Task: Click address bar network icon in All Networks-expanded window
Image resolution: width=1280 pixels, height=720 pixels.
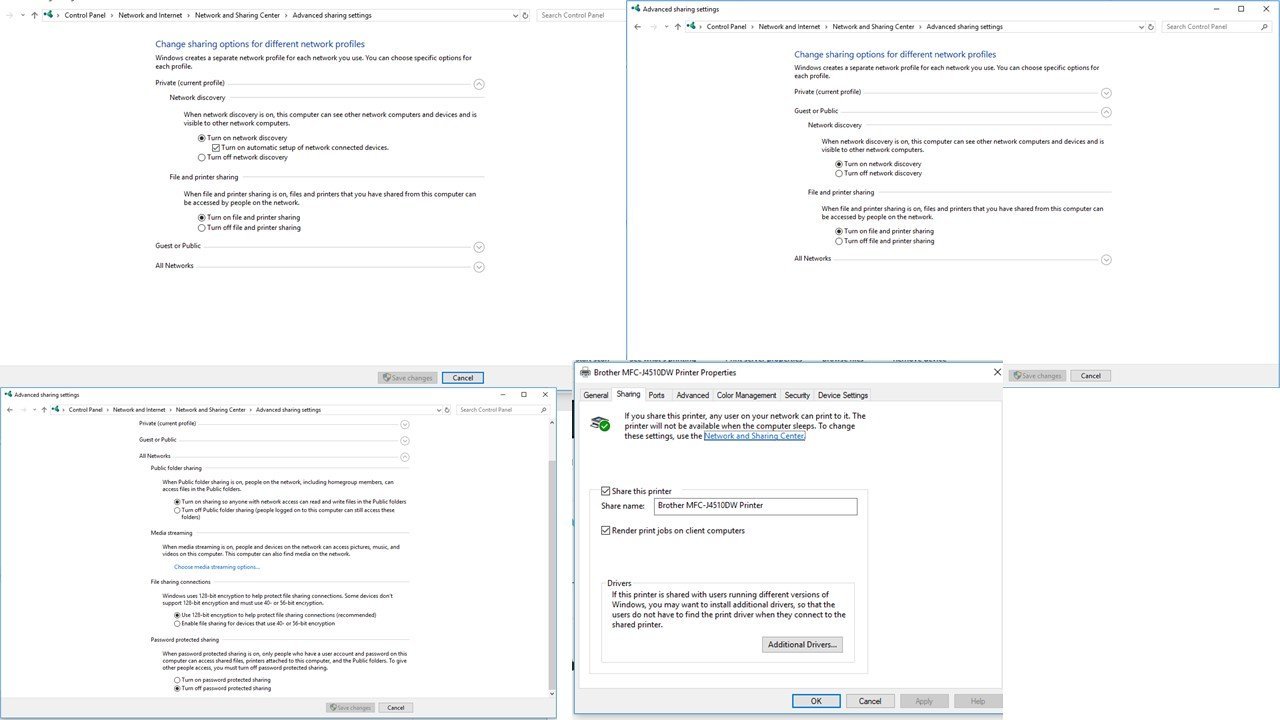Action: pyautogui.click(x=55, y=410)
